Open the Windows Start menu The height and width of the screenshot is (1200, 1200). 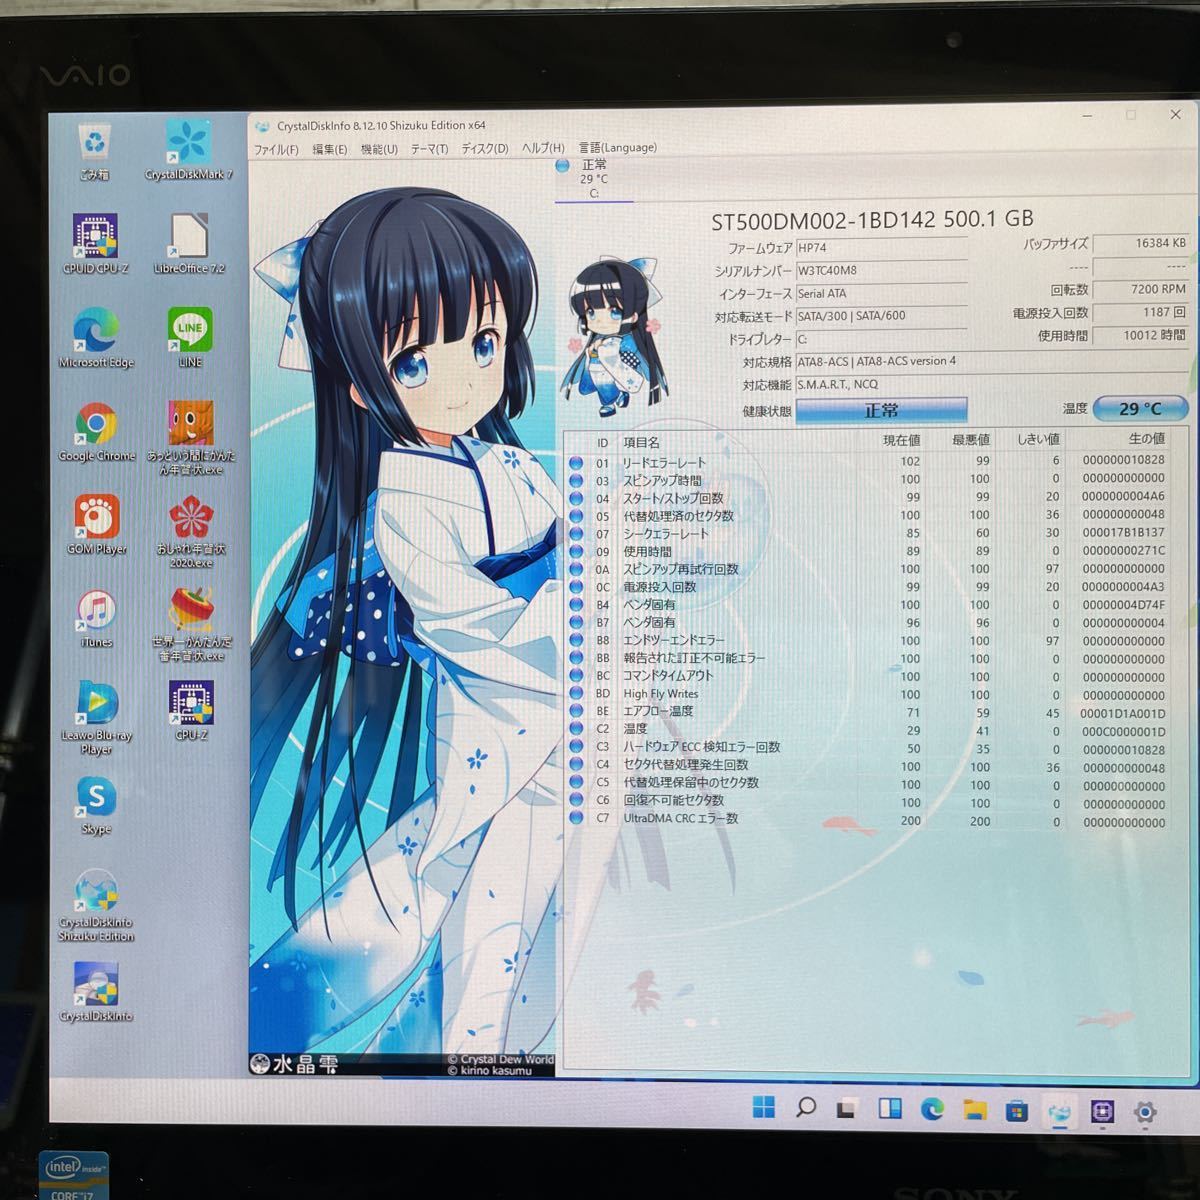pyautogui.click(x=763, y=1108)
